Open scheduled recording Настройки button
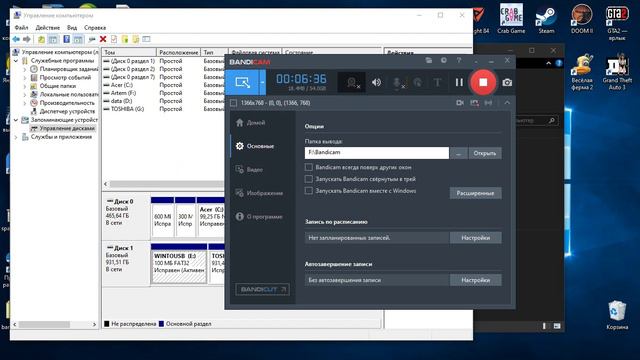The image size is (640, 360). pos(476,238)
